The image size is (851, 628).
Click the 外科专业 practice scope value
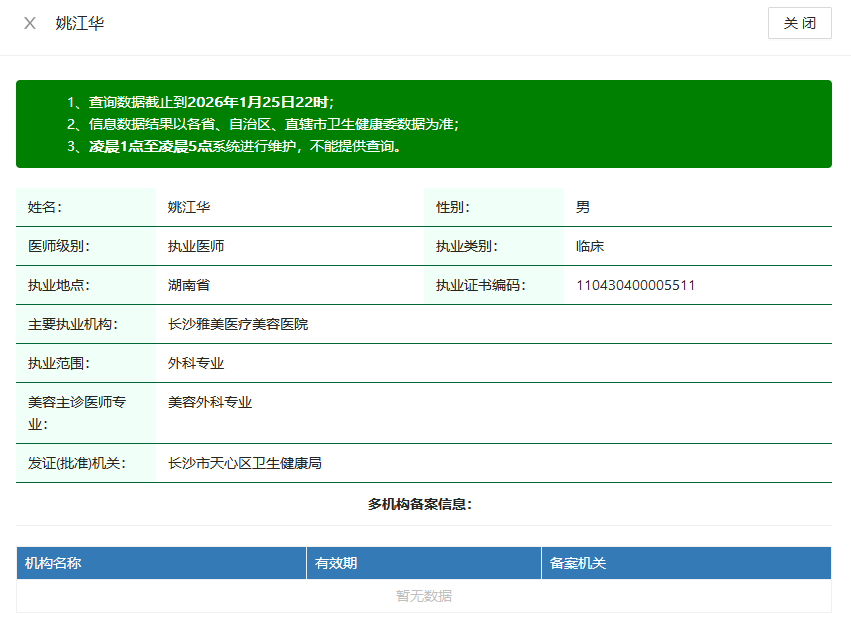[196, 363]
